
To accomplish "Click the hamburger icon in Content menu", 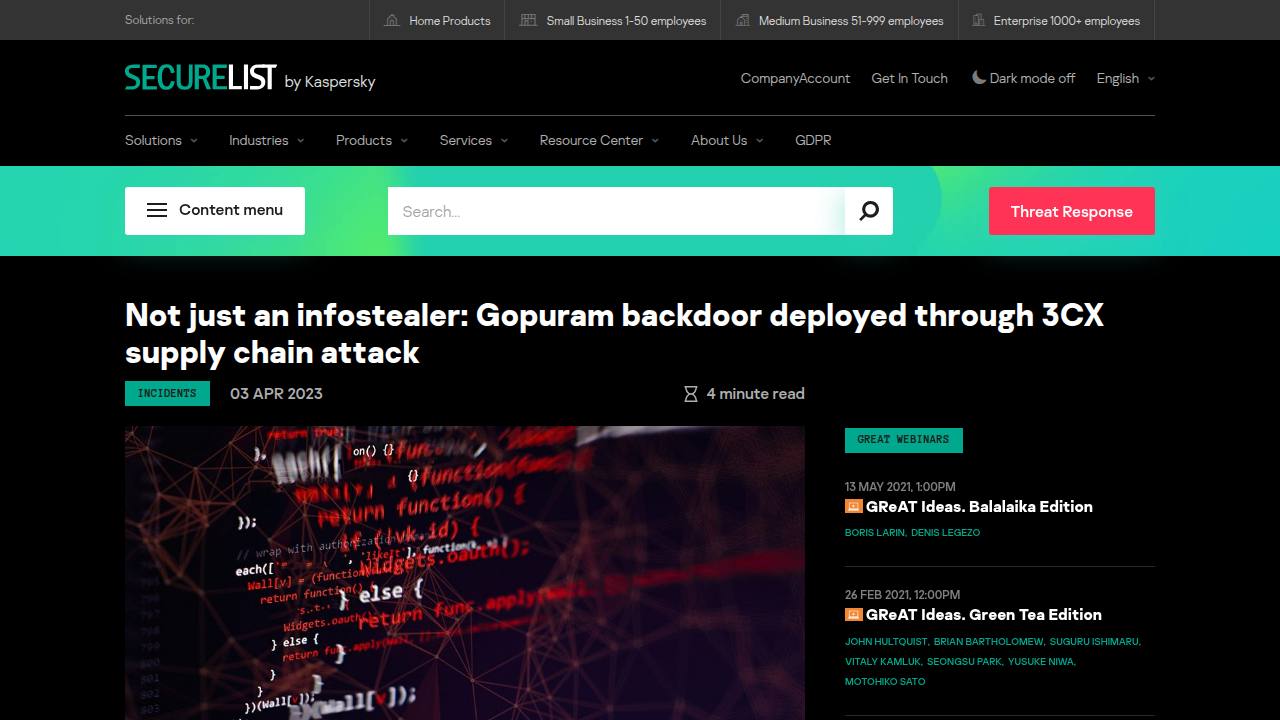I will pos(157,210).
